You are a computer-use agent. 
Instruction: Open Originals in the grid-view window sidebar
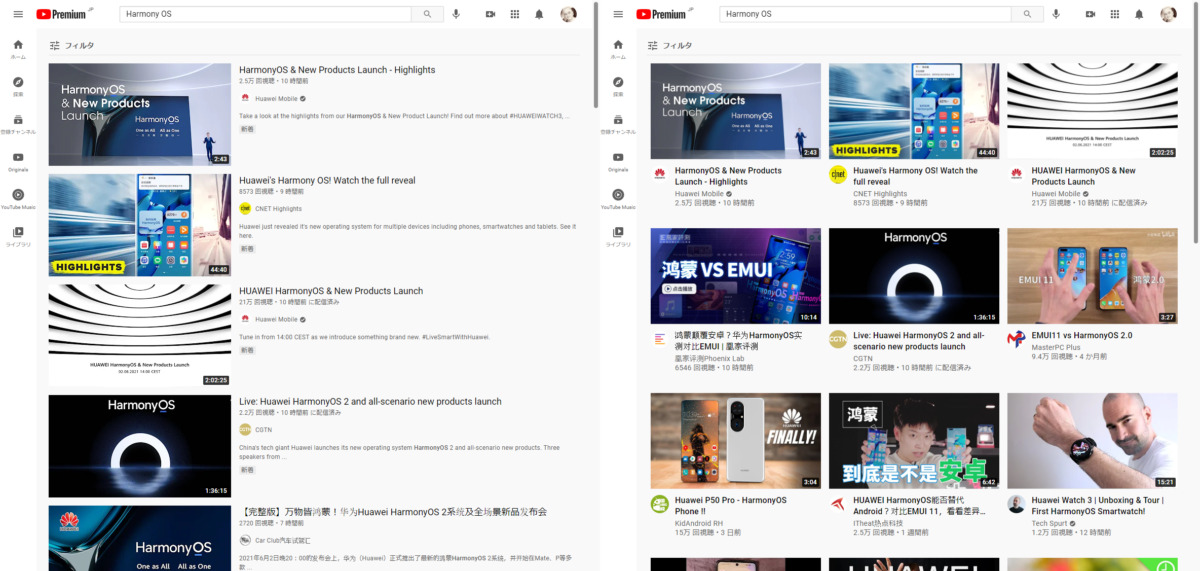[618, 162]
